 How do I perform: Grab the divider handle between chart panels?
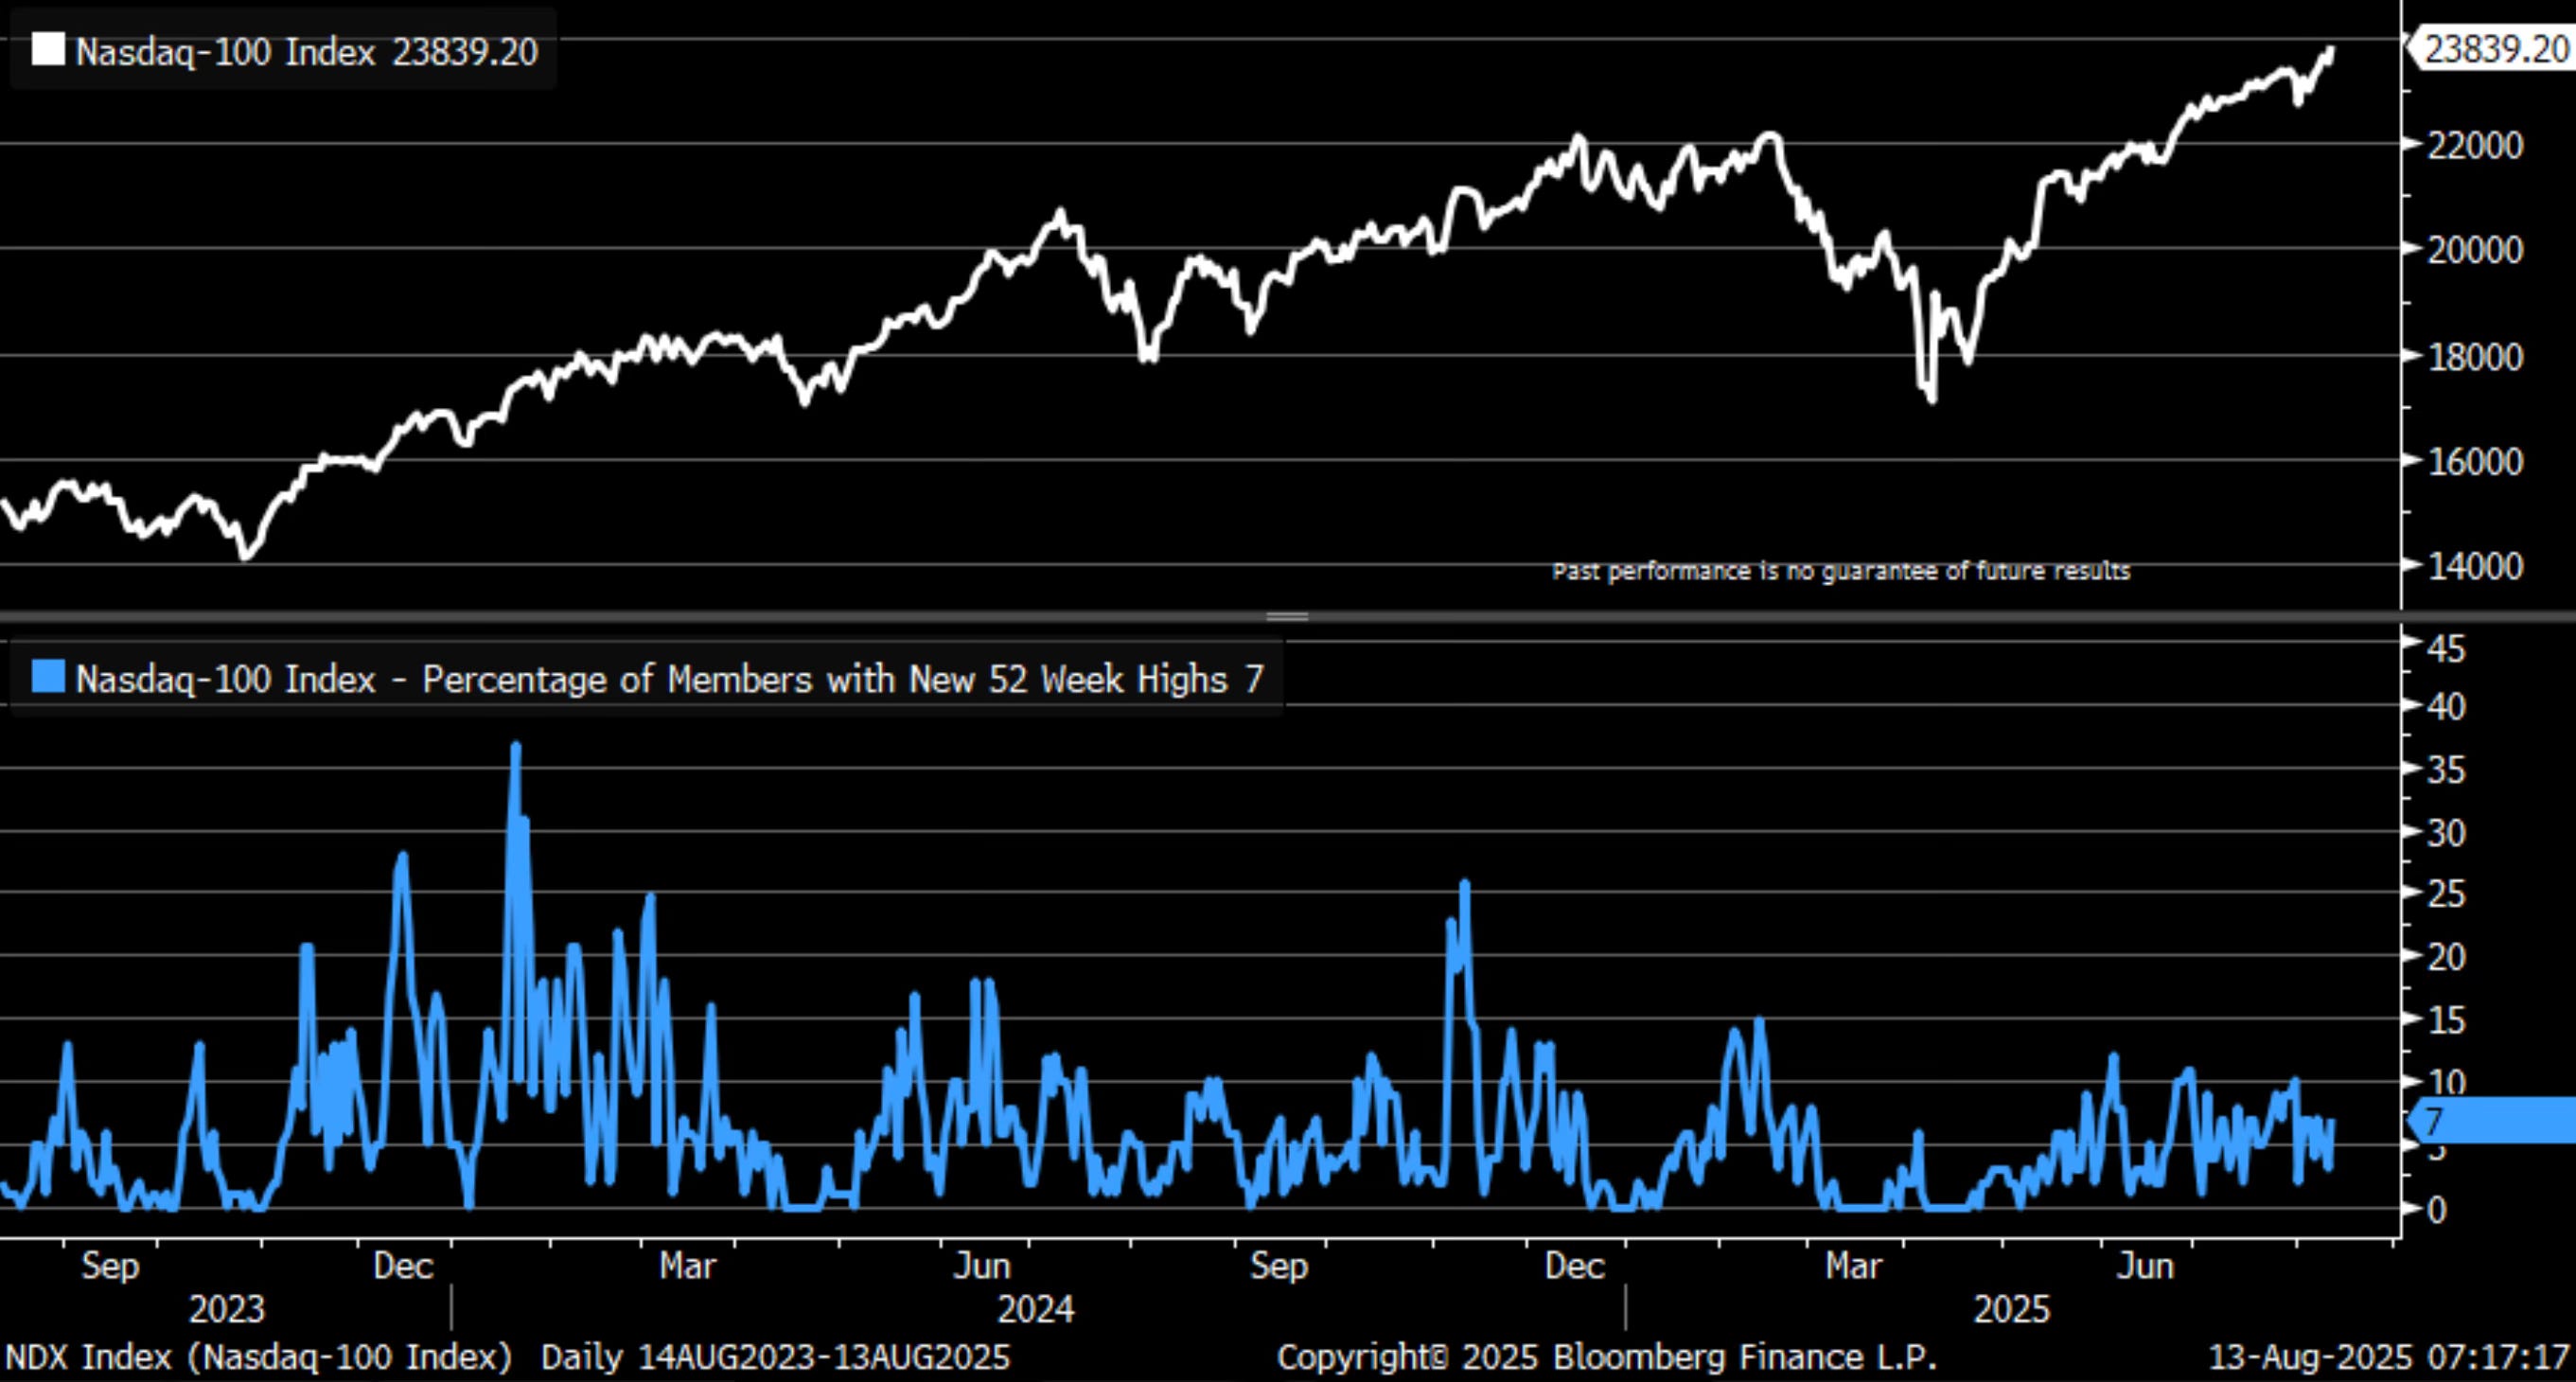1287,616
